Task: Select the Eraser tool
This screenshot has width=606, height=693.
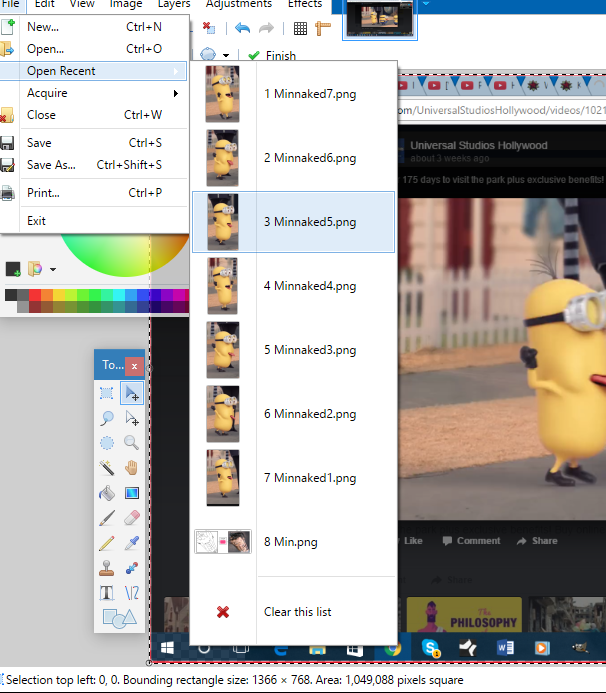Action: tap(132, 518)
